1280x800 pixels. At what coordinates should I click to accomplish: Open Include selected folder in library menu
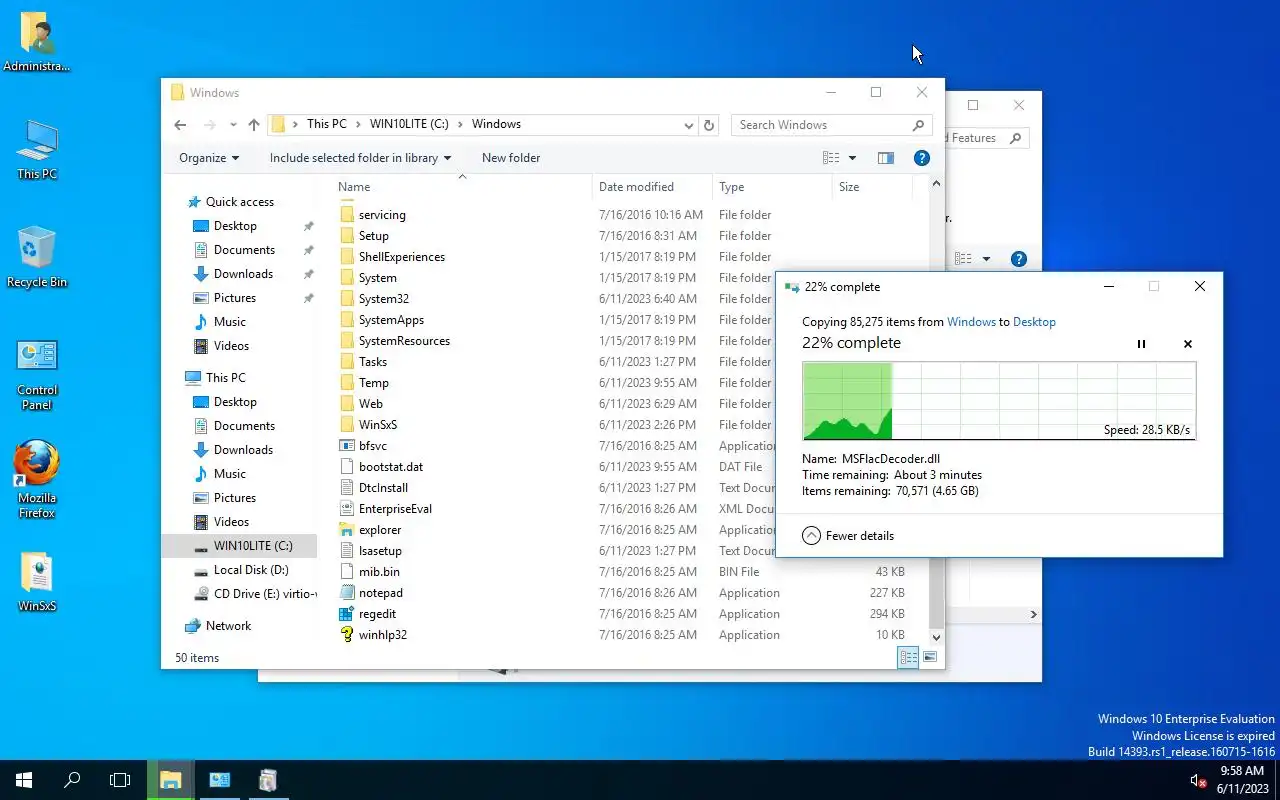(360, 158)
